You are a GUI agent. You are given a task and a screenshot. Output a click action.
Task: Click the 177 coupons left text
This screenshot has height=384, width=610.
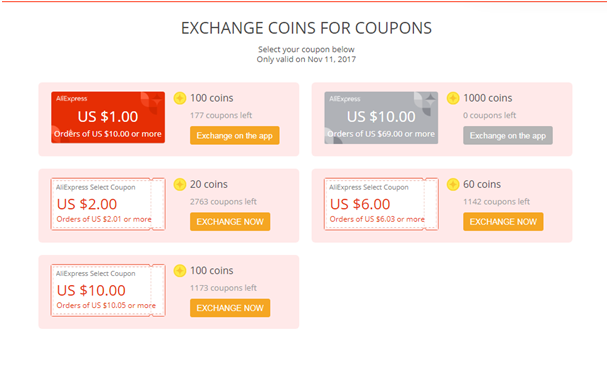coord(221,116)
